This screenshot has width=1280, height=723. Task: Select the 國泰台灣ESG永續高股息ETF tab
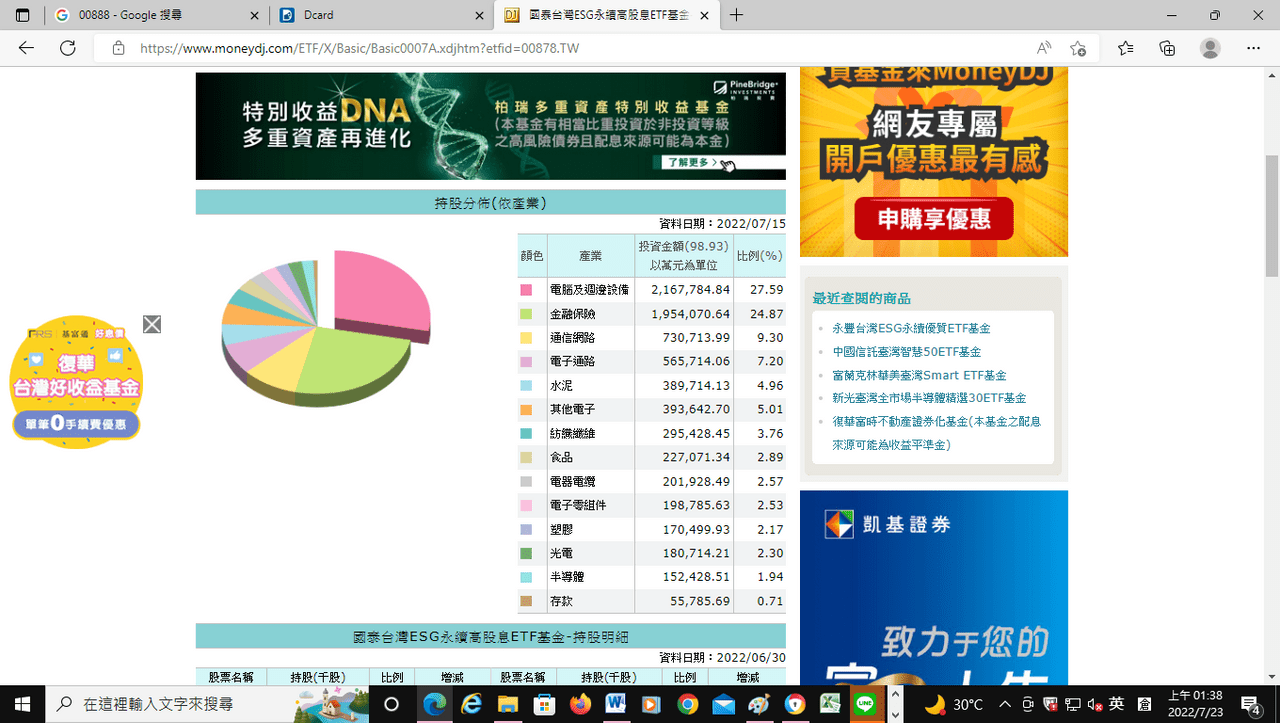(608, 15)
